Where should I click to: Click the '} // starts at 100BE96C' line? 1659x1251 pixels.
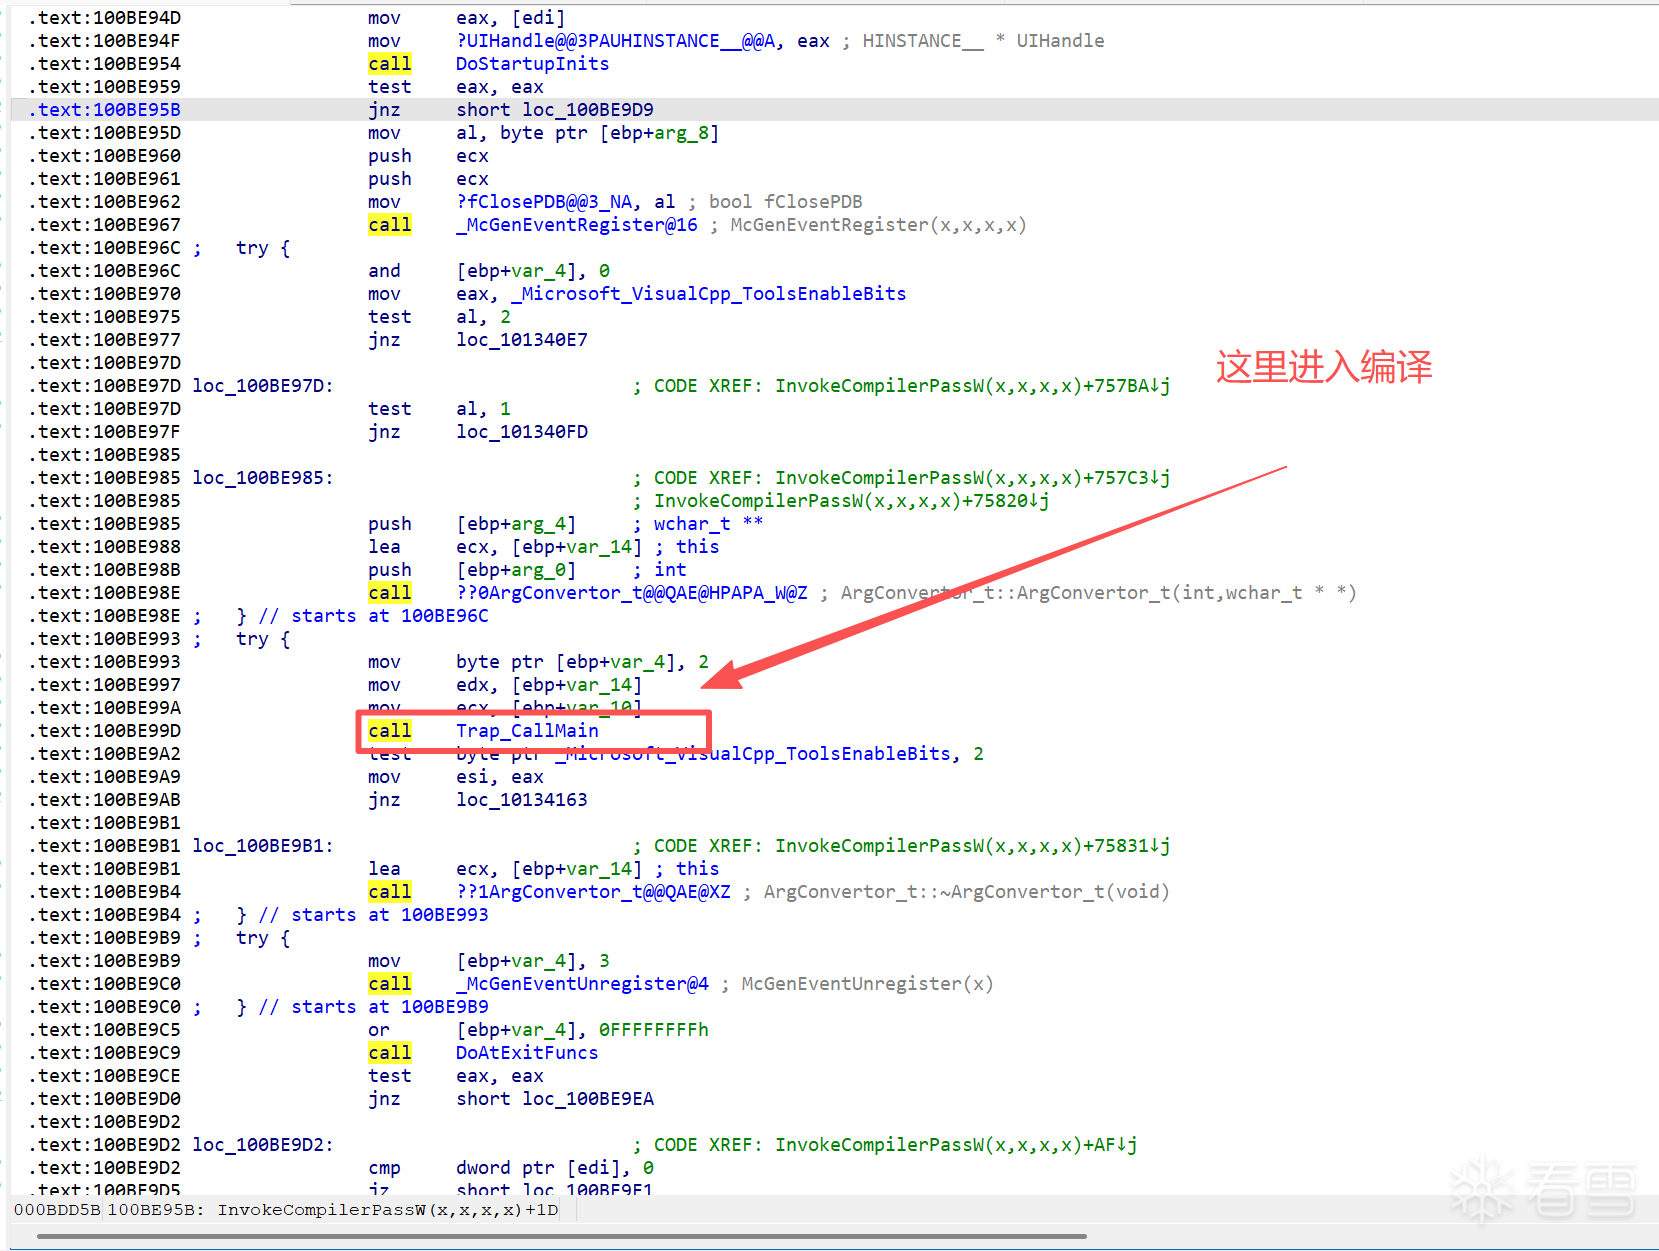pos(362,616)
